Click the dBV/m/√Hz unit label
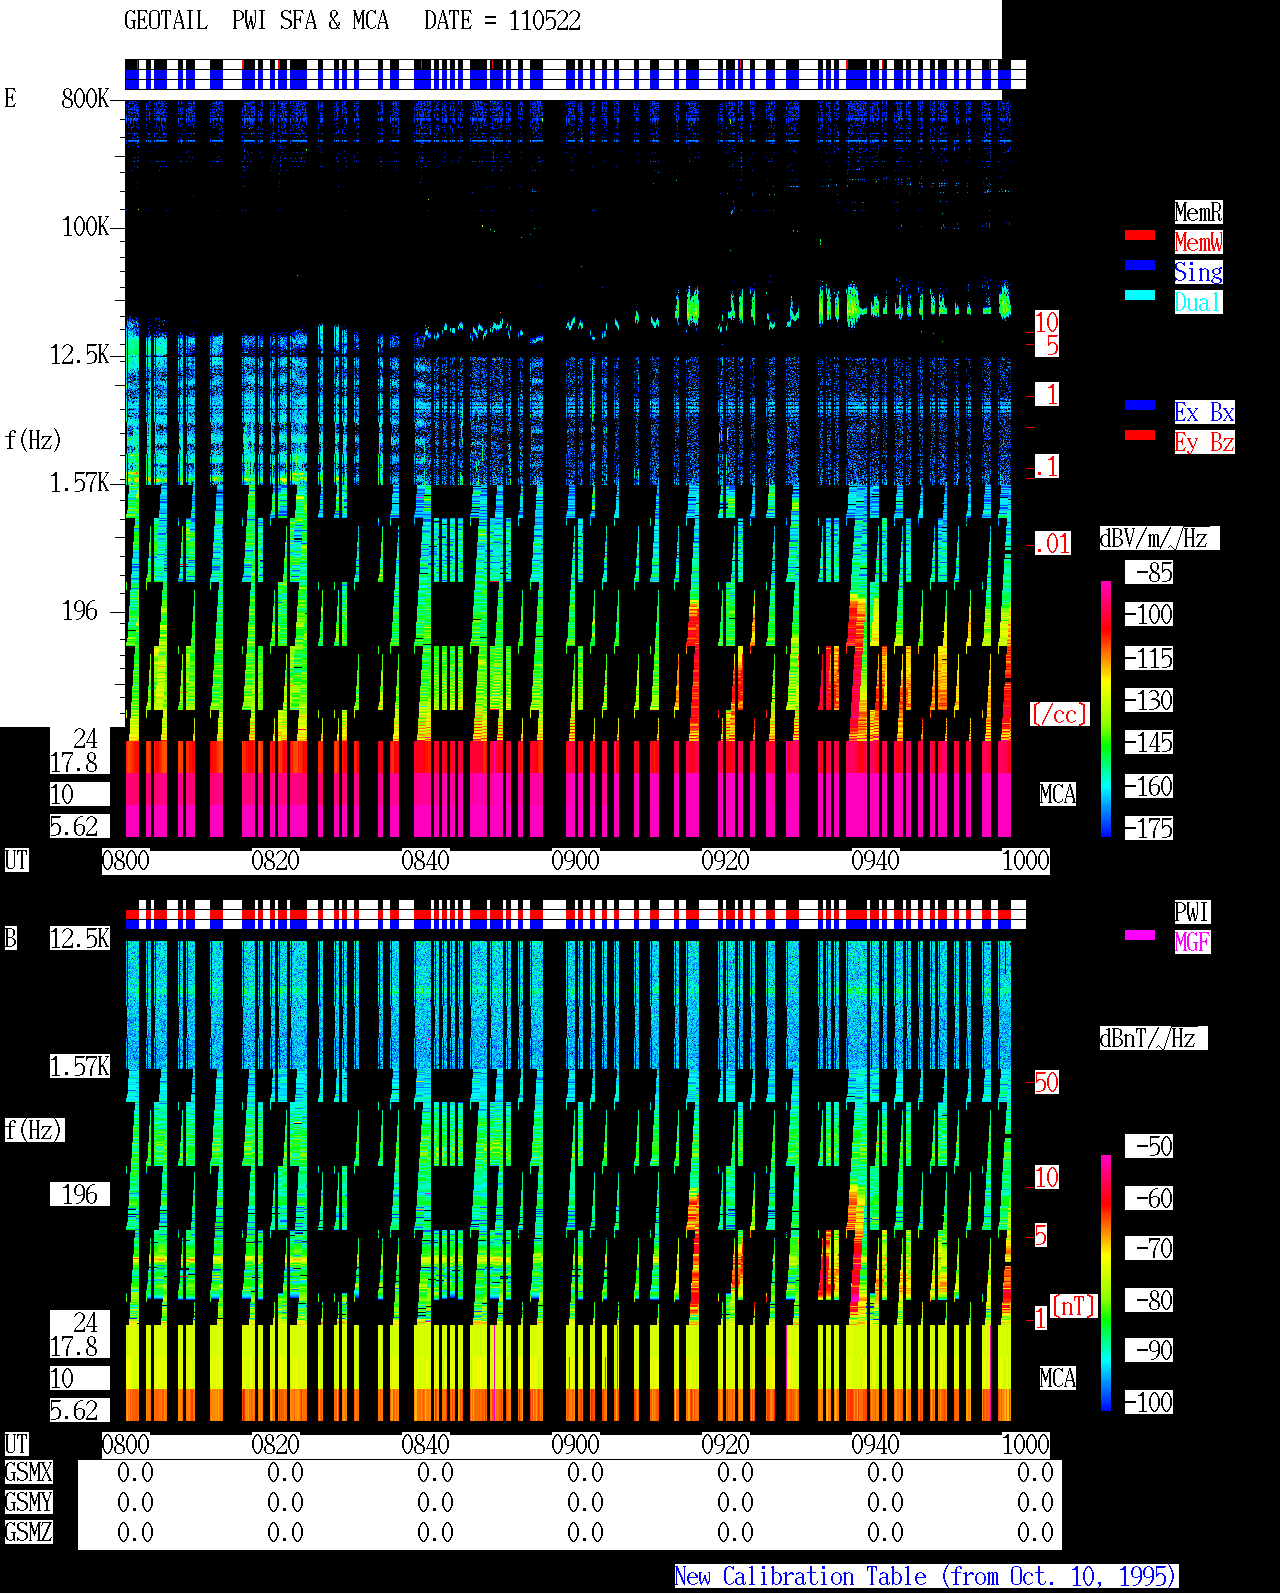 click(1159, 538)
